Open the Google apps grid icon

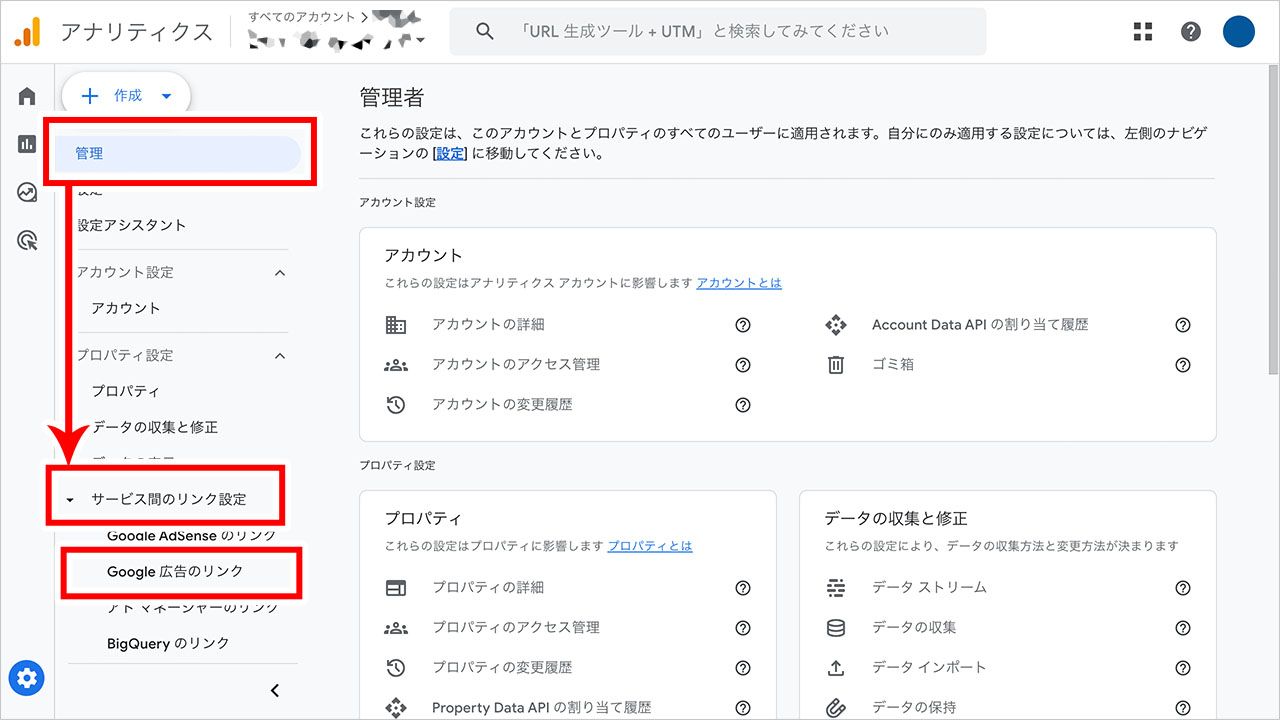coord(1142,31)
